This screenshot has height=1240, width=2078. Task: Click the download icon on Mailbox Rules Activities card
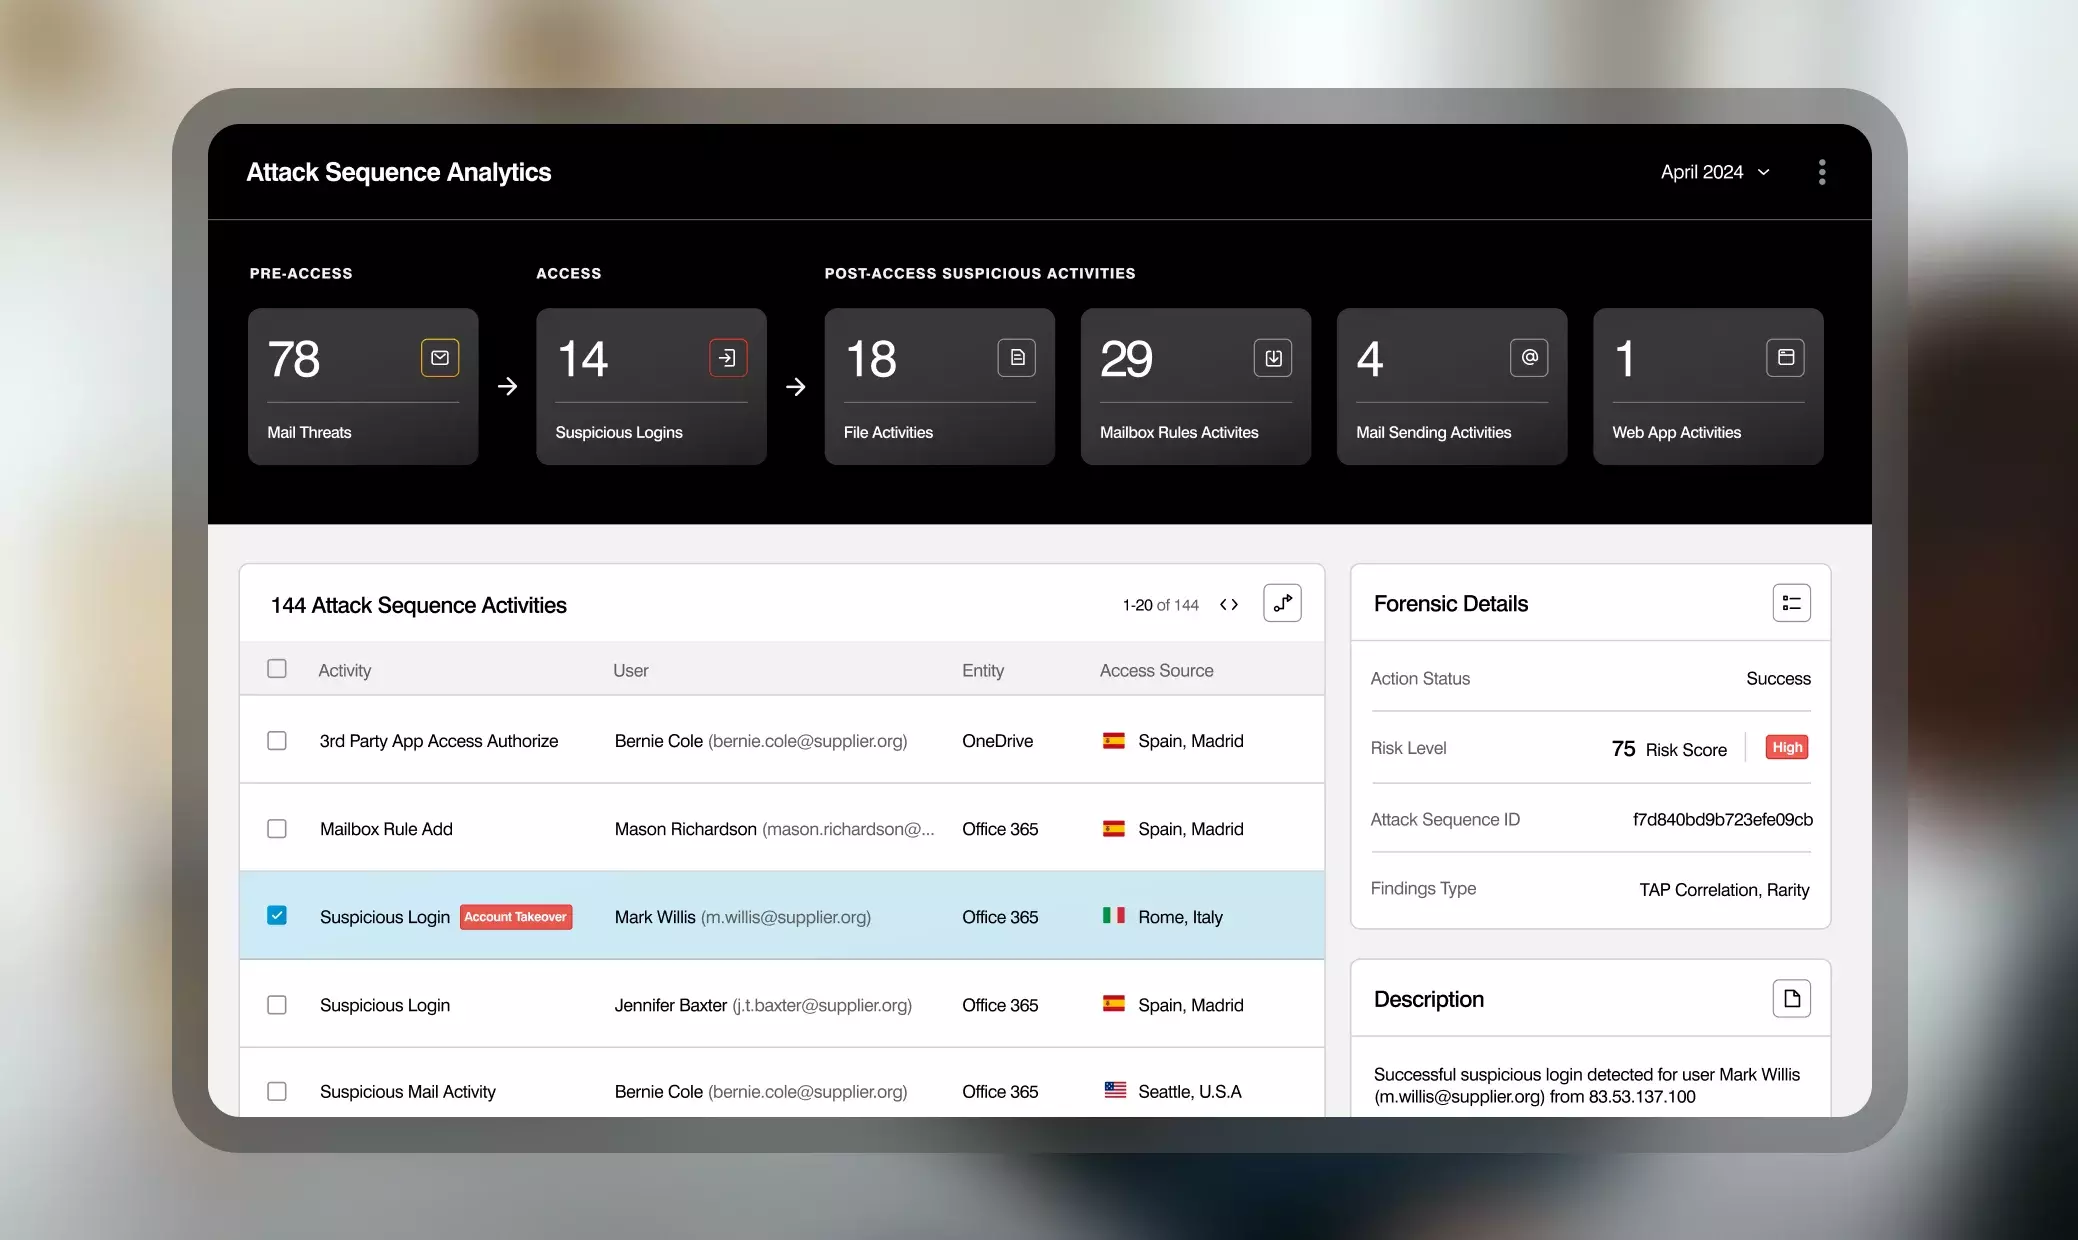pyautogui.click(x=1272, y=358)
